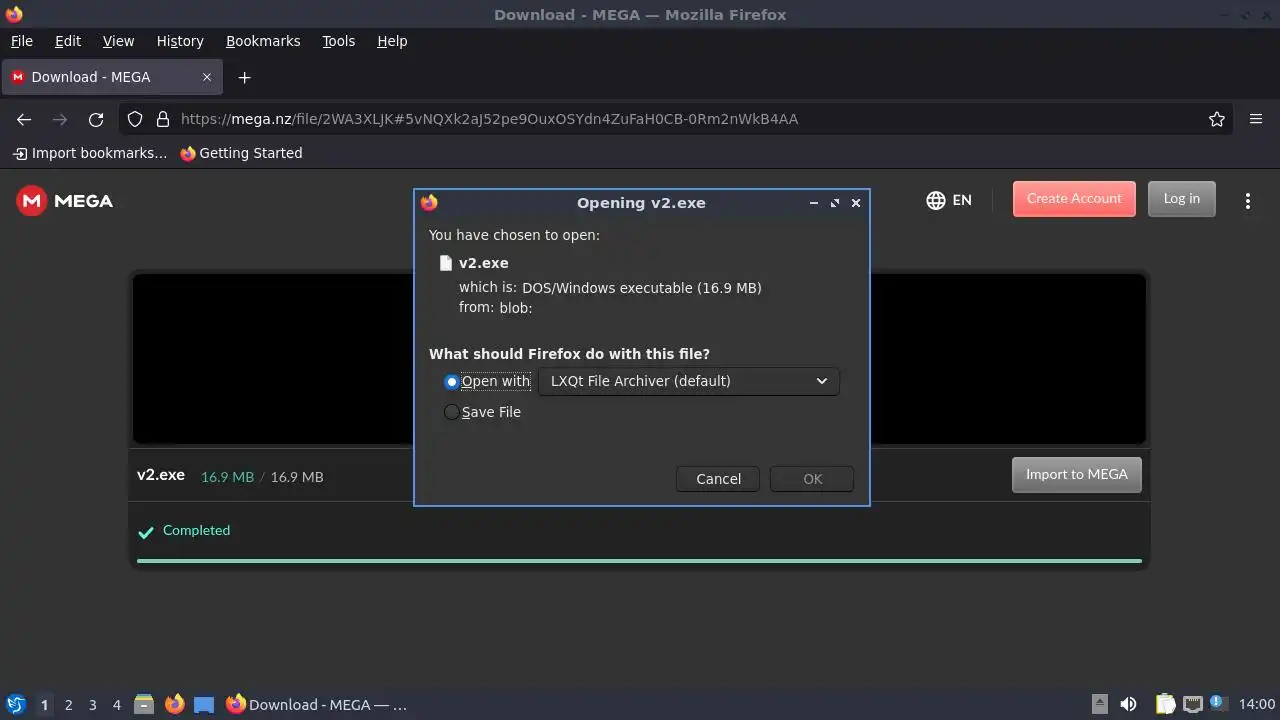Image resolution: width=1280 pixels, height=720 pixels.
Task: Click the tracking protection shield icon
Action: point(135,119)
